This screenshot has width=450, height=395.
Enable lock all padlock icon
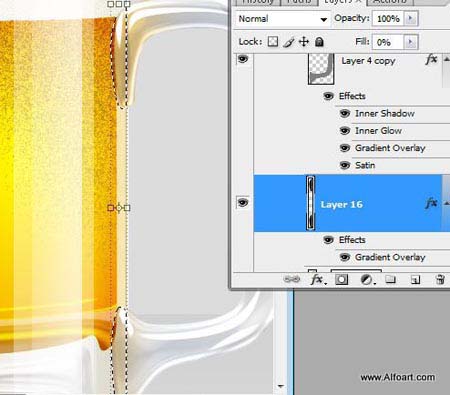point(319,42)
